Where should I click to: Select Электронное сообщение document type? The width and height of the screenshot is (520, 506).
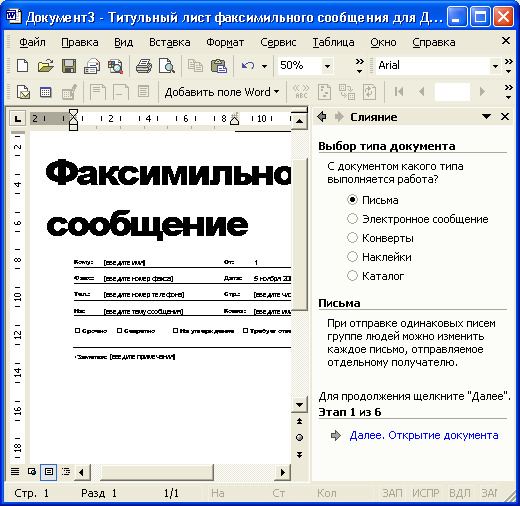pyautogui.click(x=352, y=219)
